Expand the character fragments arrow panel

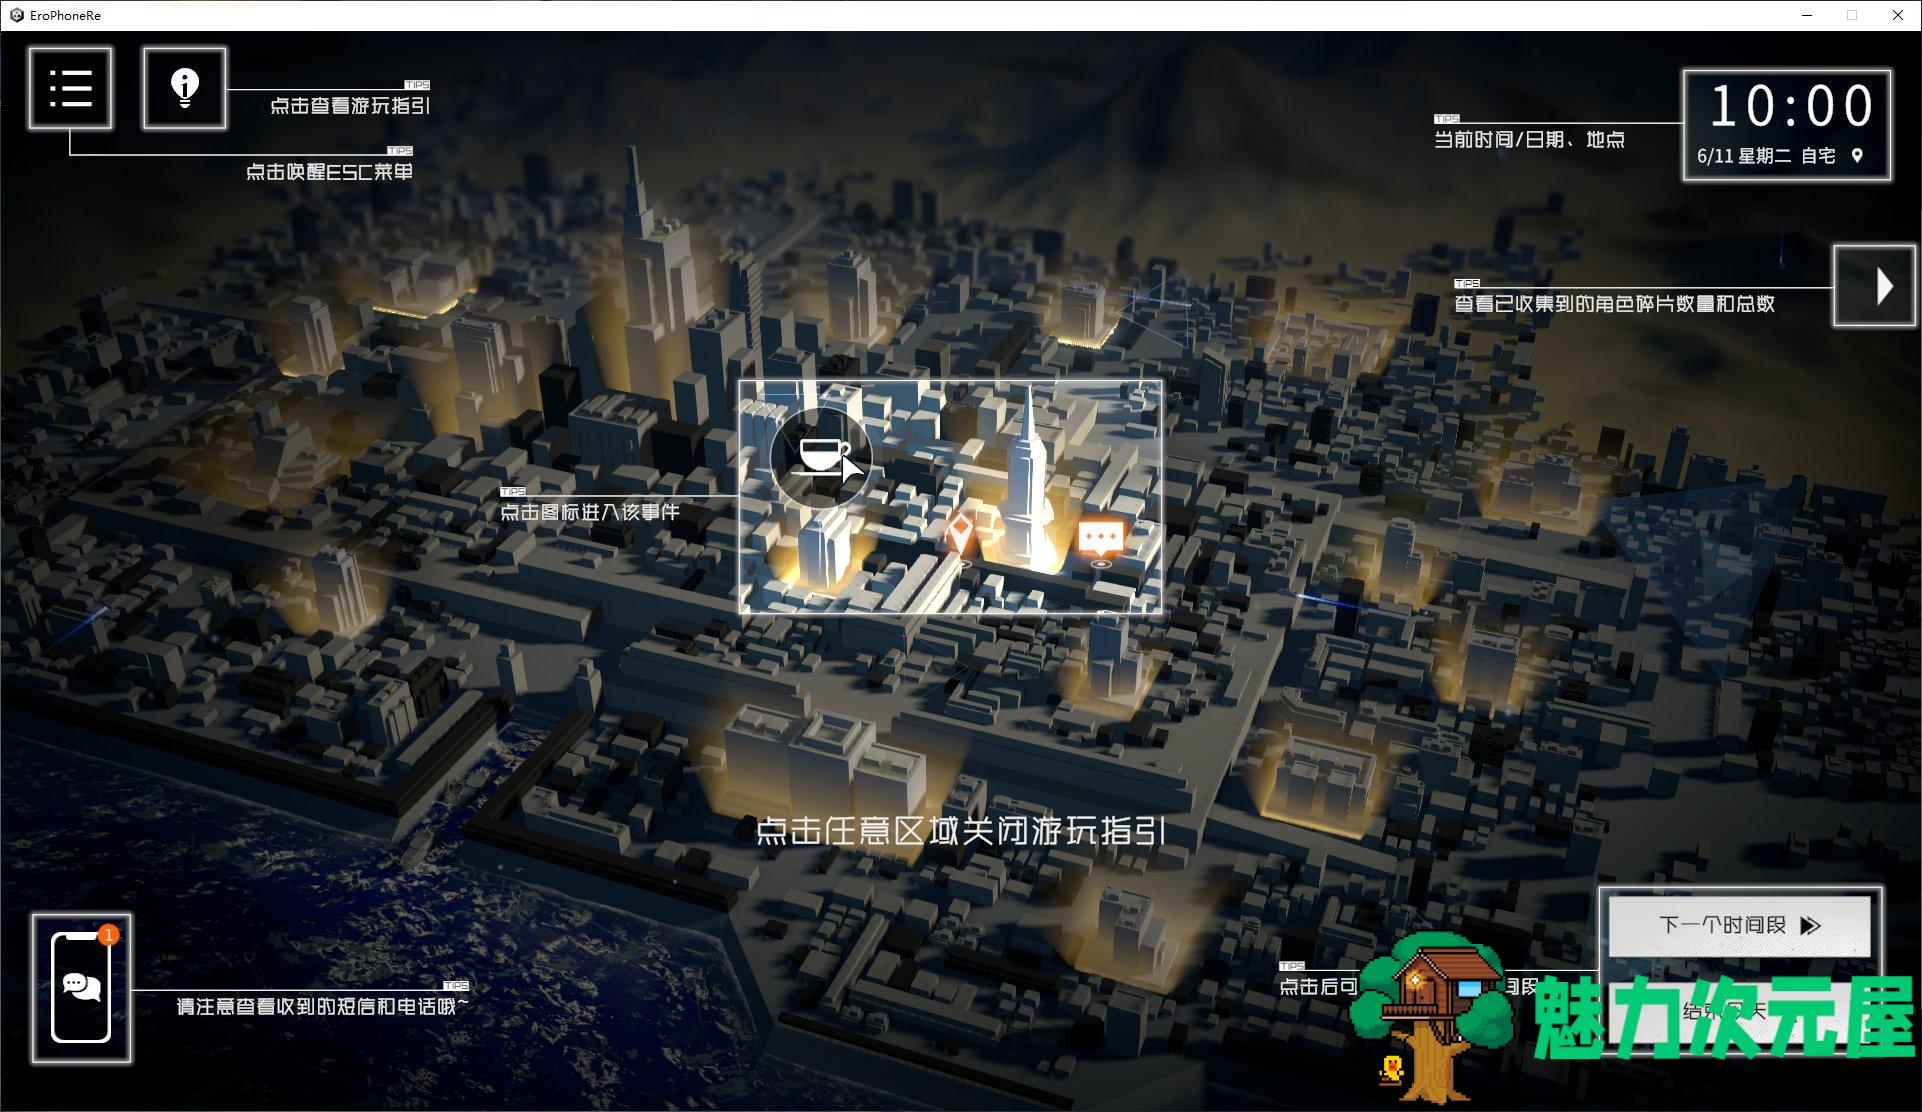(x=1874, y=286)
